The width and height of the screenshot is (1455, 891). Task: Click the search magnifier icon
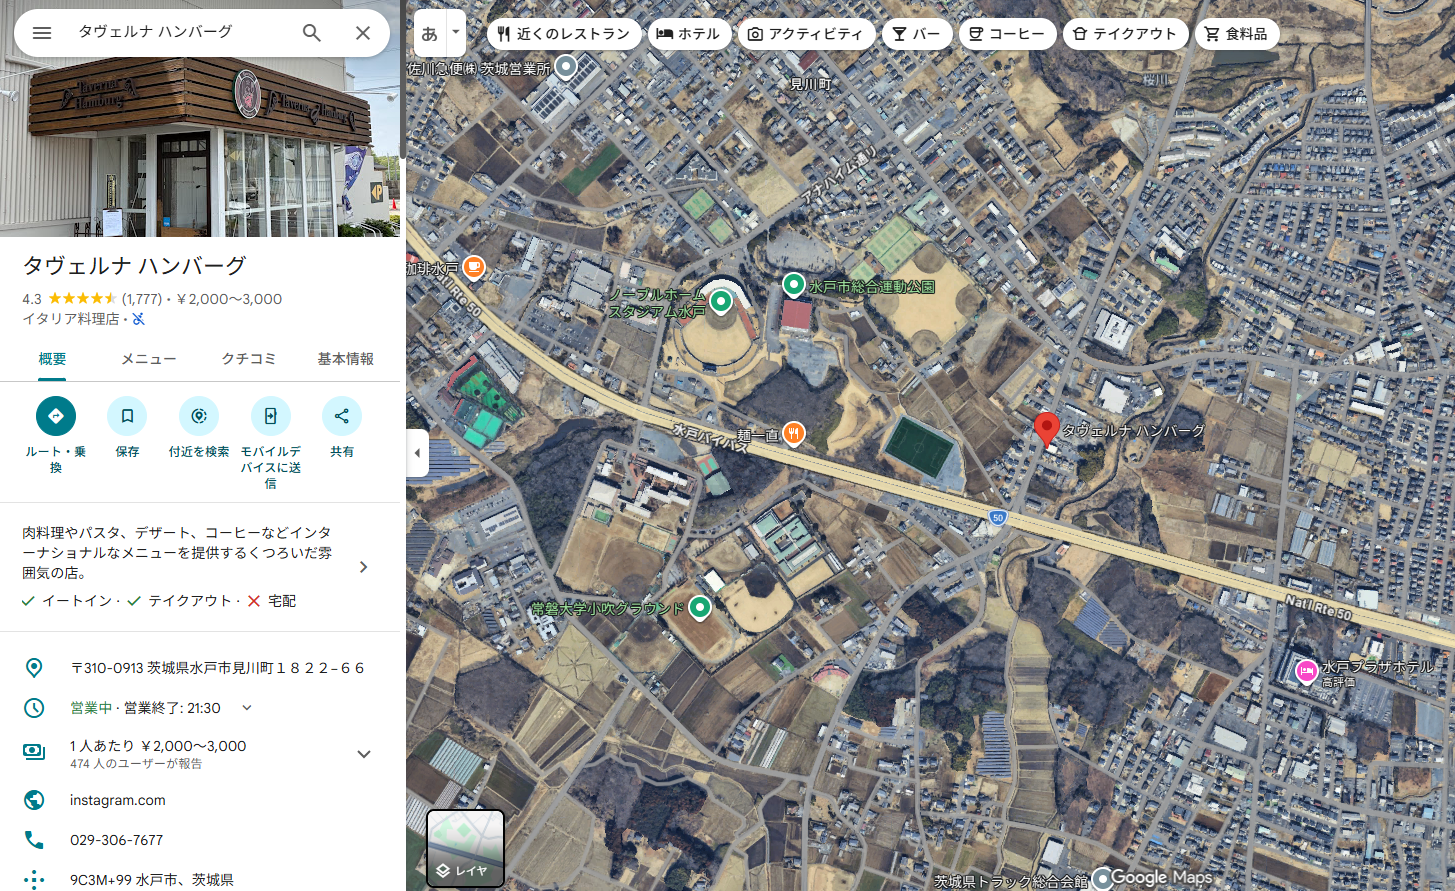pyautogui.click(x=312, y=33)
